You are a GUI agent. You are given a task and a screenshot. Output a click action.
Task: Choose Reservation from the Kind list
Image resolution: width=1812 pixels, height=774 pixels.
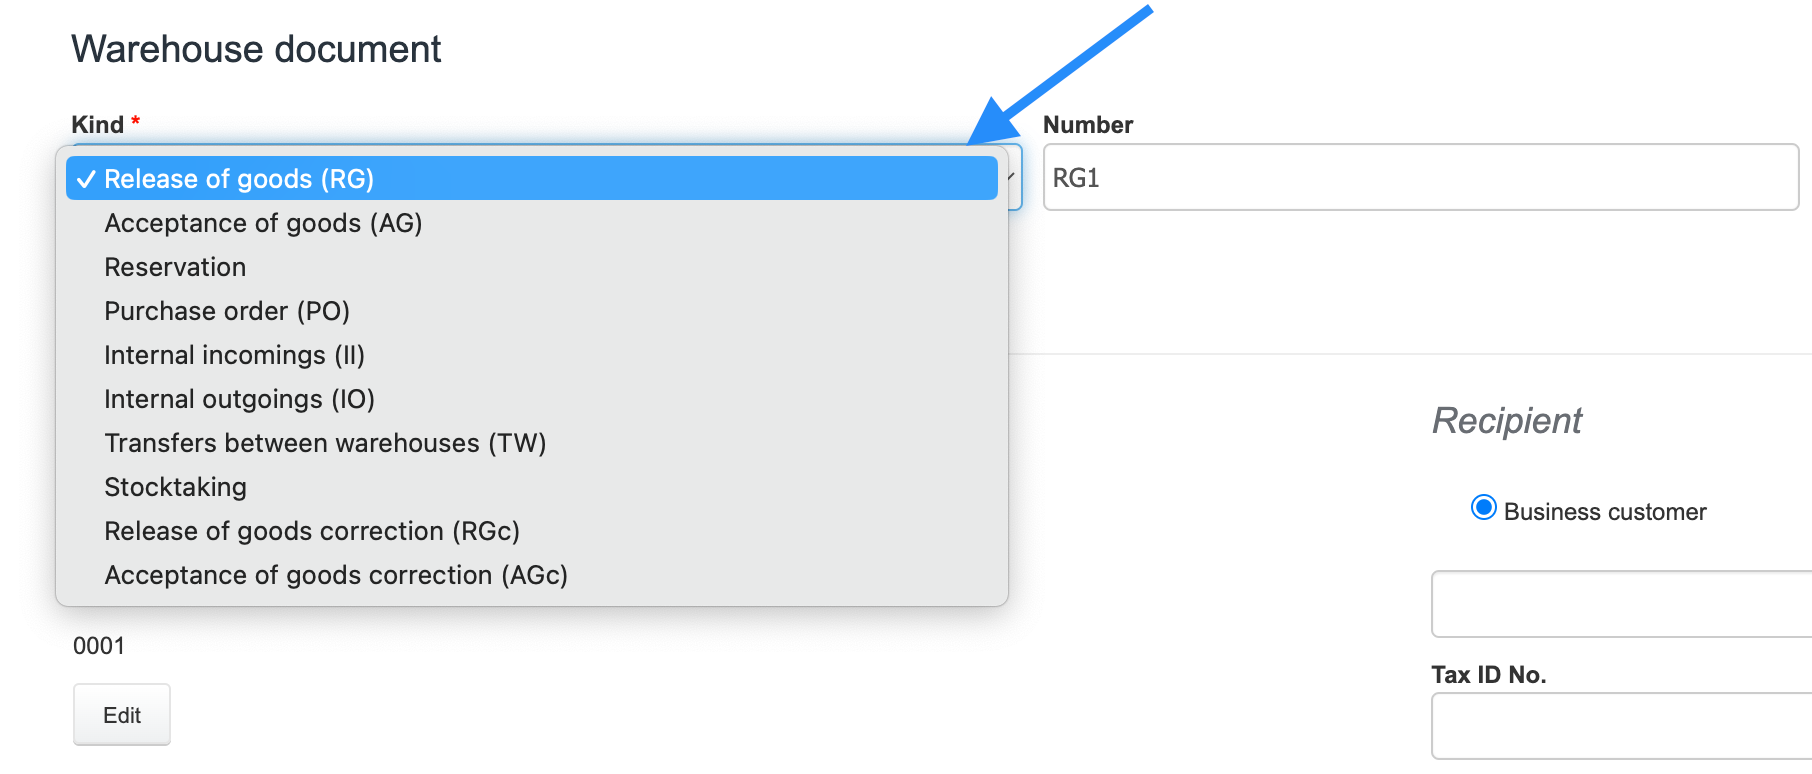tap(175, 267)
